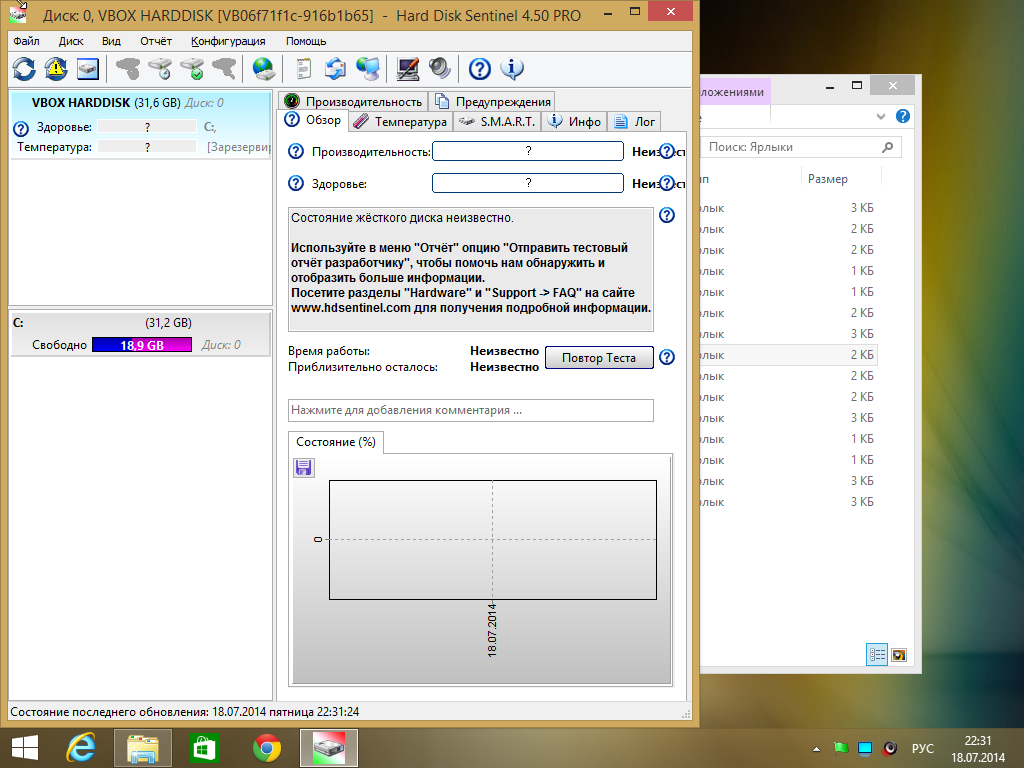Click the free space bar for C:

click(x=142, y=345)
